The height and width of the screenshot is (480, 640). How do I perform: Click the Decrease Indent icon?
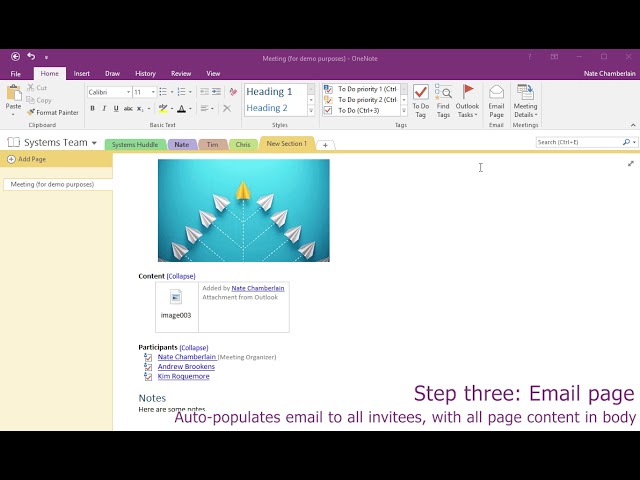pyautogui.click(x=204, y=92)
